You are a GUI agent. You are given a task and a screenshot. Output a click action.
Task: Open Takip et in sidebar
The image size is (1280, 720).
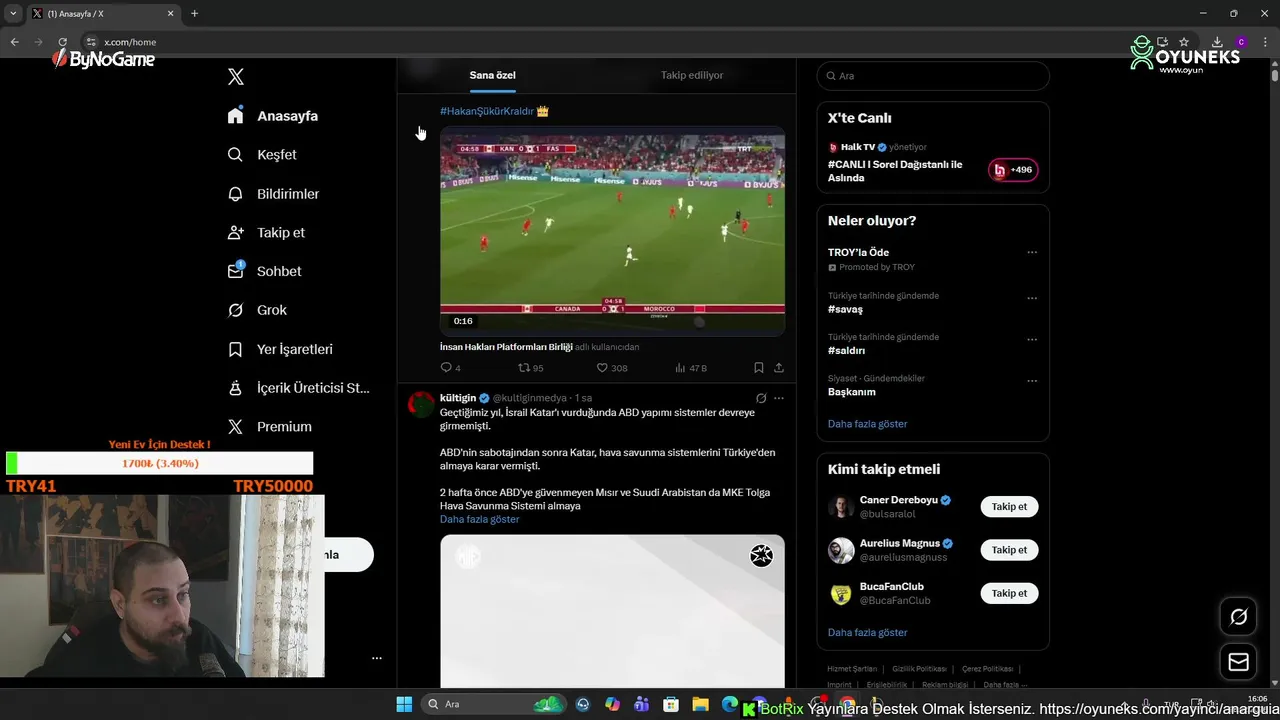pos(266,232)
